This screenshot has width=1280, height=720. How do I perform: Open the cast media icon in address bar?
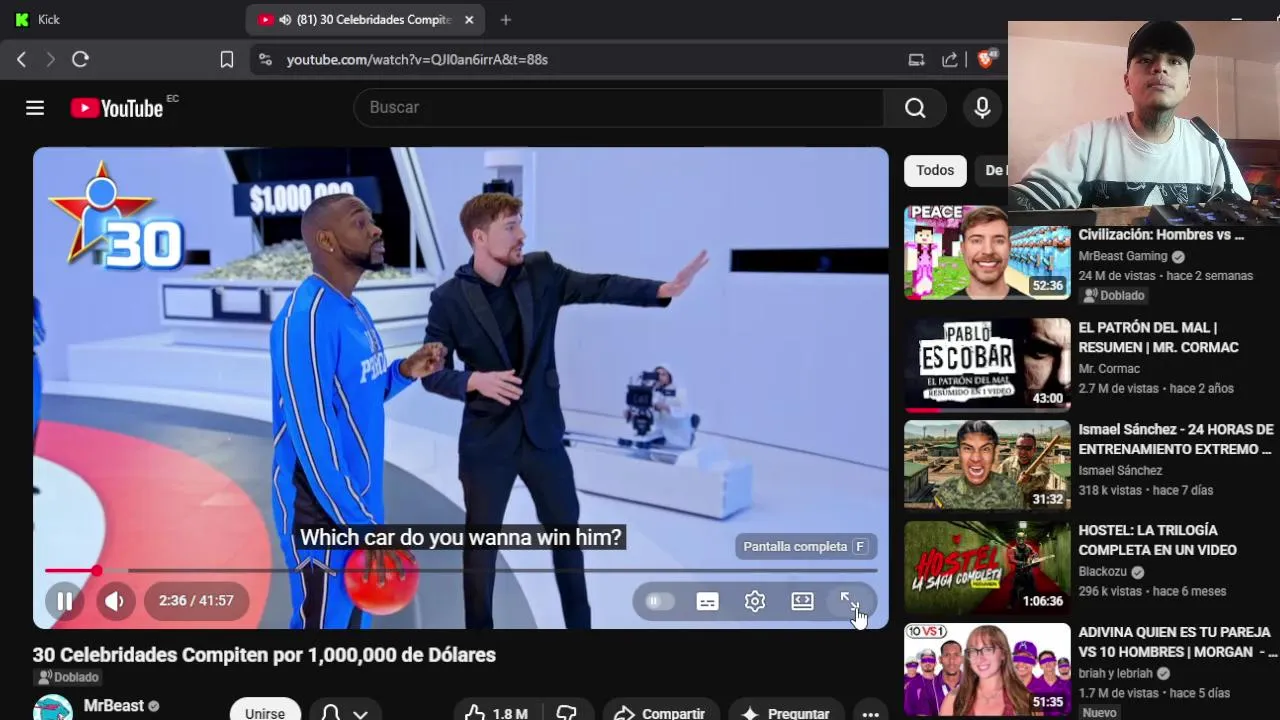916,60
